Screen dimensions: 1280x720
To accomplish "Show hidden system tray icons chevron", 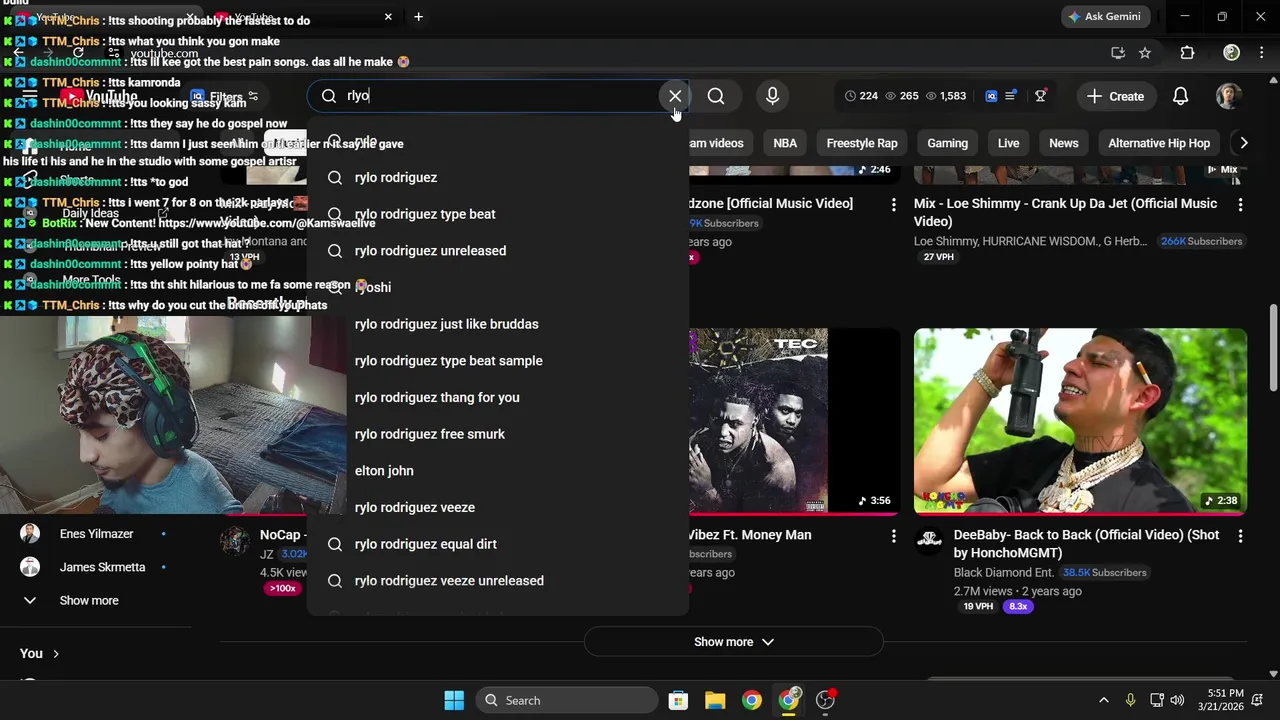I will click(x=1103, y=700).
